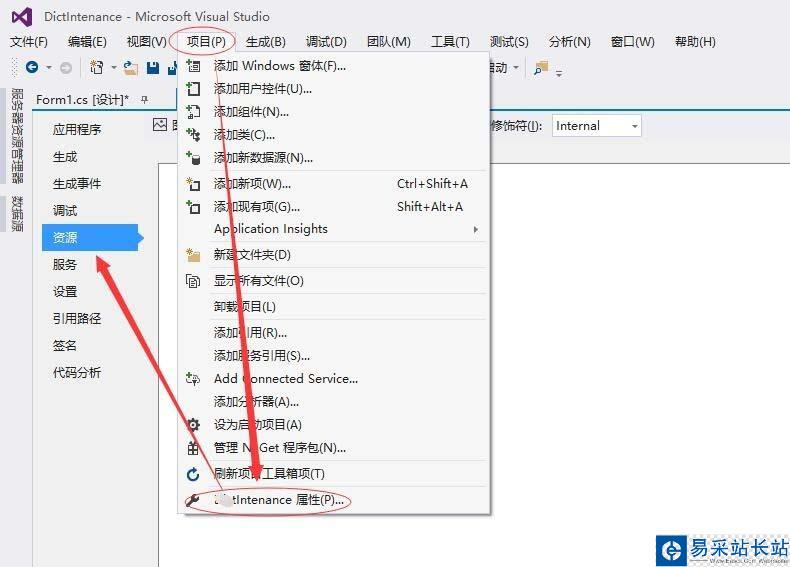Click the greyed Navigate Forward icon
This screenshot has width=790, height=567.
tap(65, 68)
